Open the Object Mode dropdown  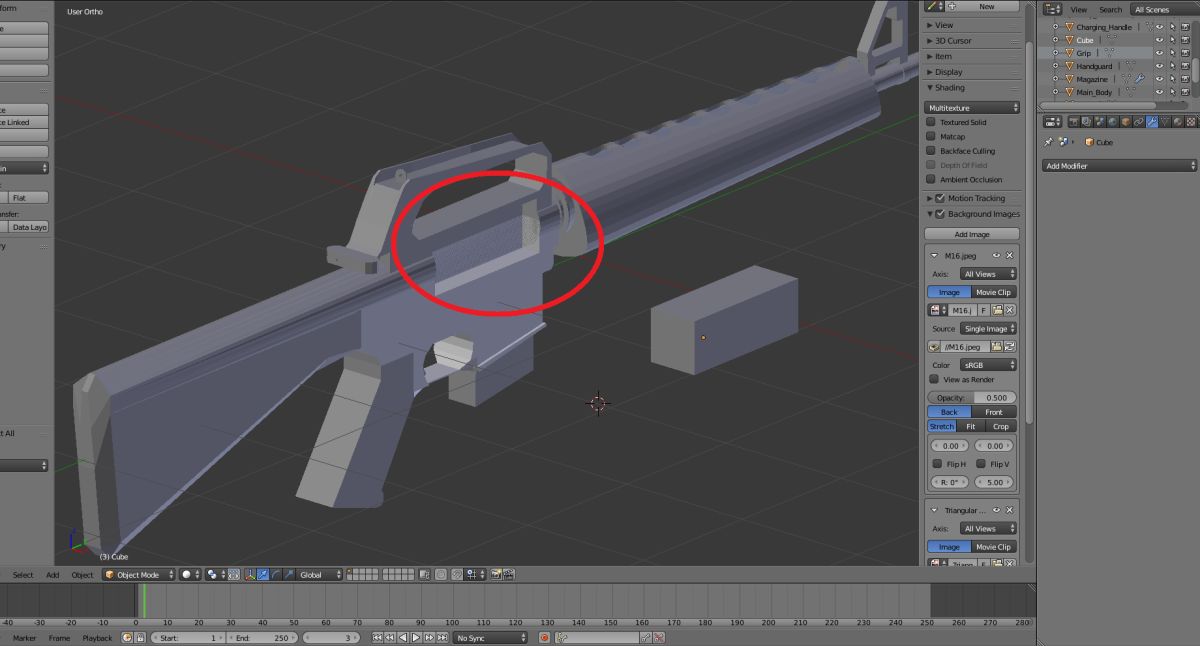click(138, 575)
